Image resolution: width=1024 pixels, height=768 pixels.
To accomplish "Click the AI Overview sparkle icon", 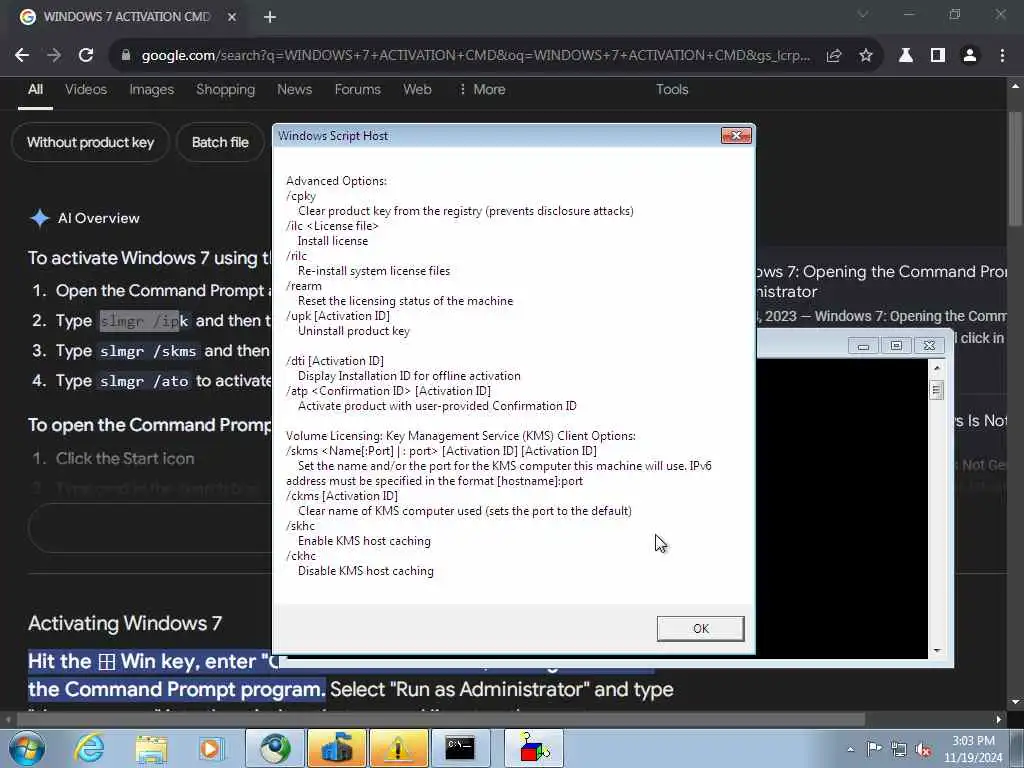I will tap(40, 218).
